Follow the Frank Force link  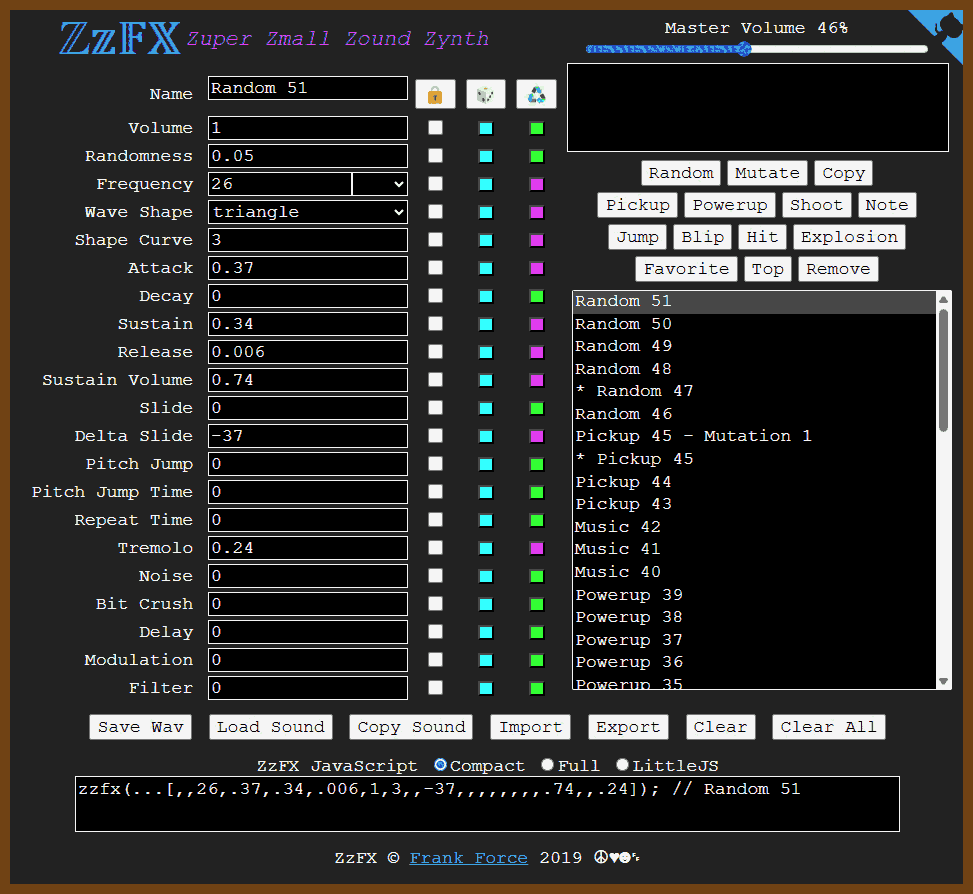[469, 858]
